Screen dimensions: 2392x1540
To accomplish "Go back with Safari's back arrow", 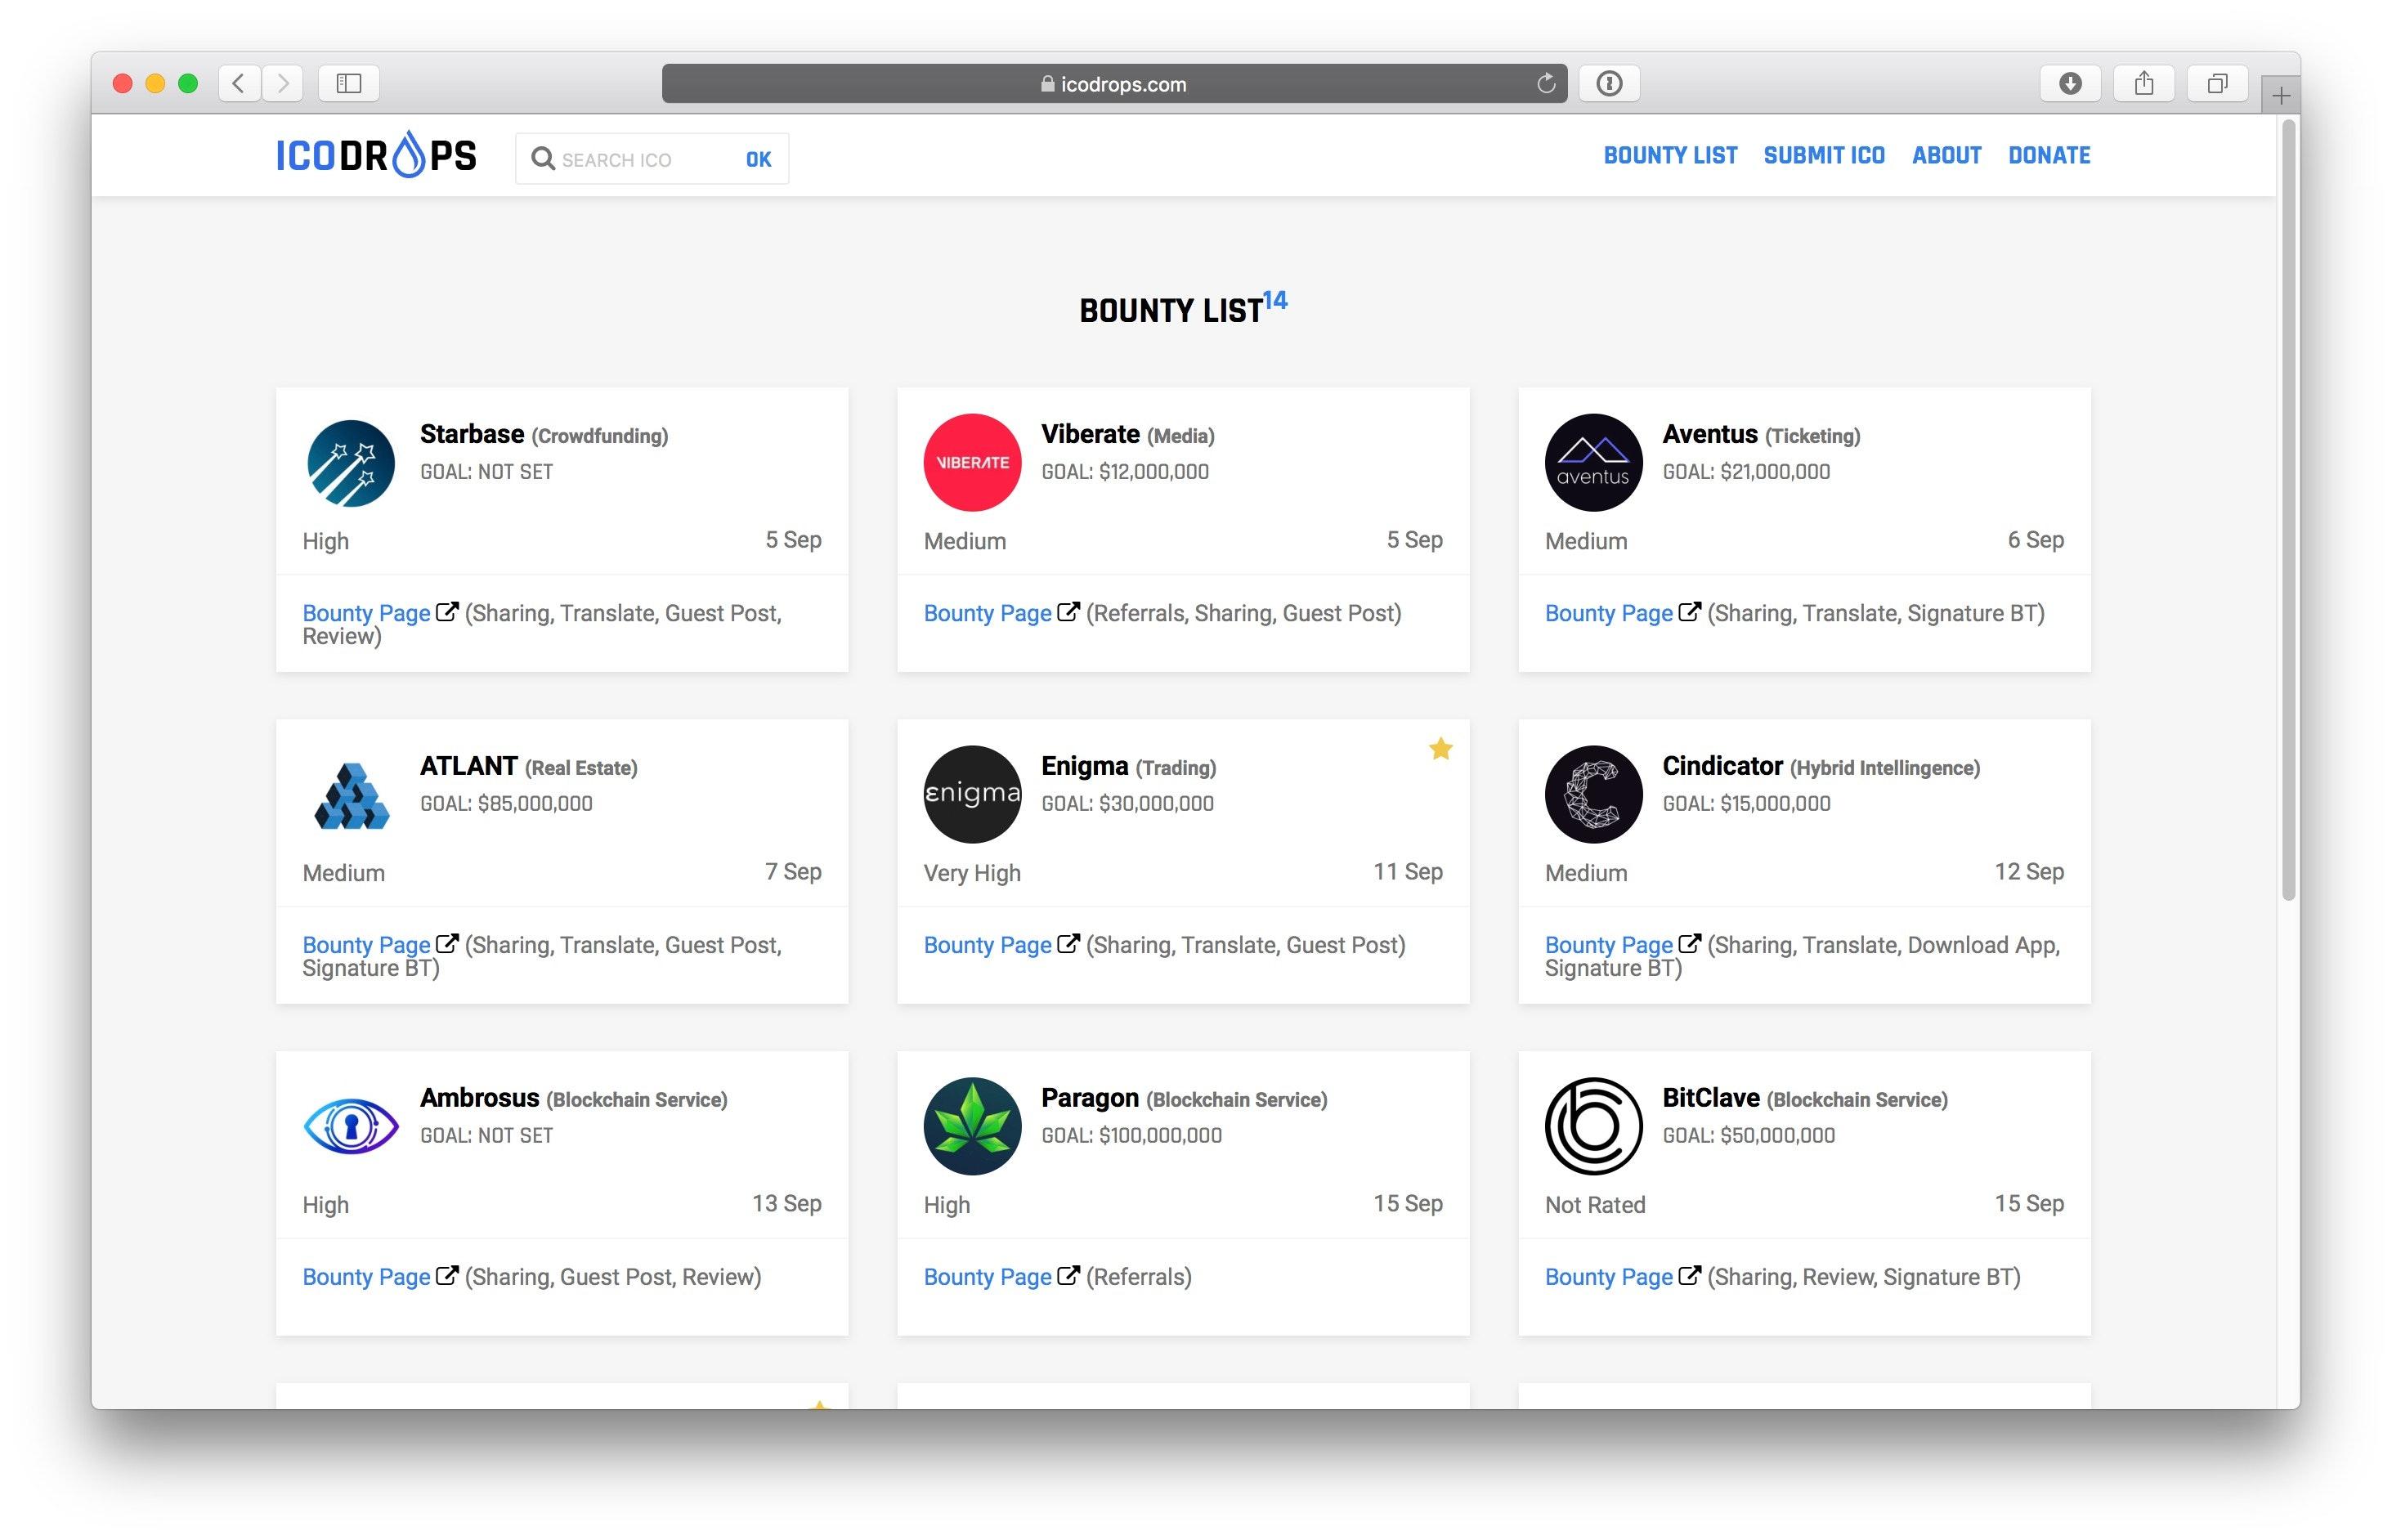I will pos(239,83).
